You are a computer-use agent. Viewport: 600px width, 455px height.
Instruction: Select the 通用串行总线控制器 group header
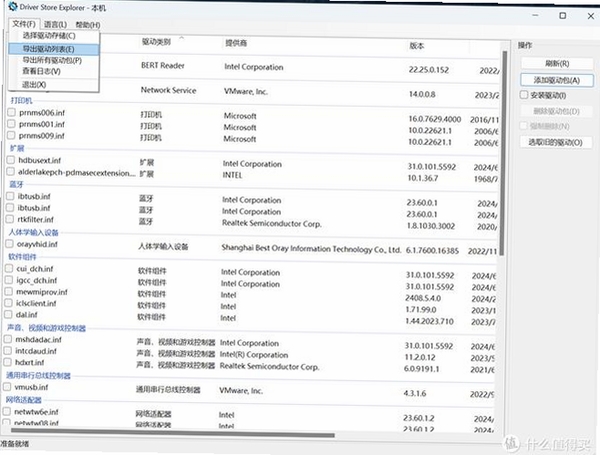point(38,375)
